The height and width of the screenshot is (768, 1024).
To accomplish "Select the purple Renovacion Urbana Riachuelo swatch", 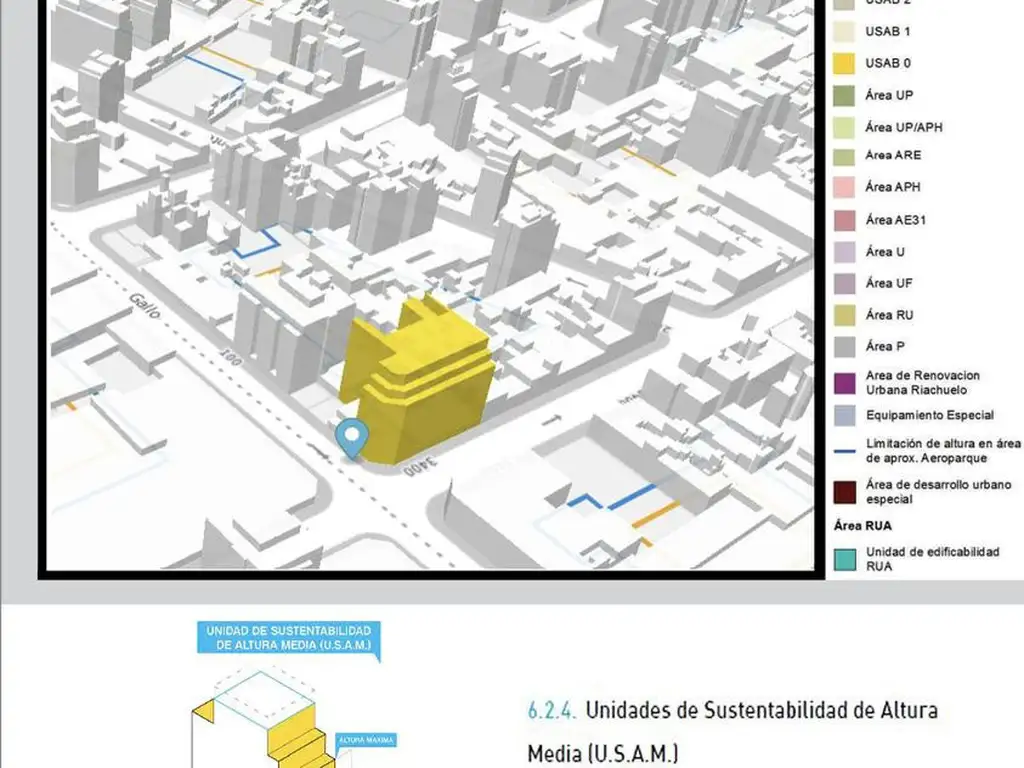I will click(843, 381).
